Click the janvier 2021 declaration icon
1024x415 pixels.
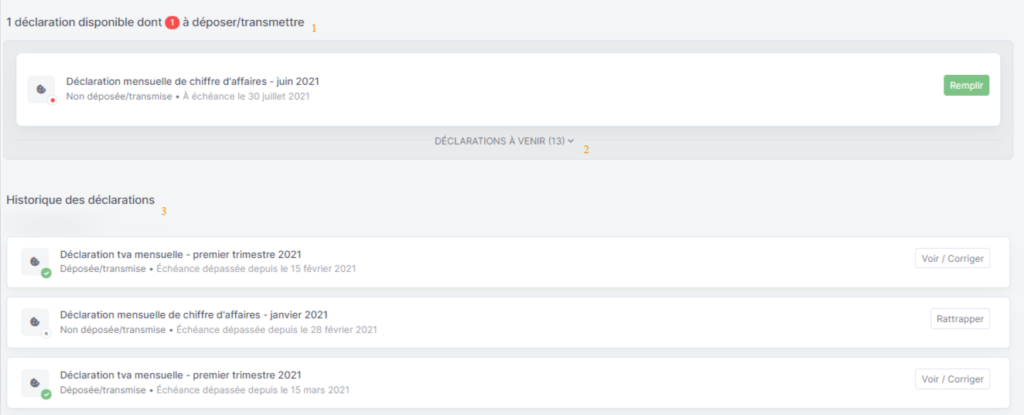pyautogui.click(x=35, y=322)
